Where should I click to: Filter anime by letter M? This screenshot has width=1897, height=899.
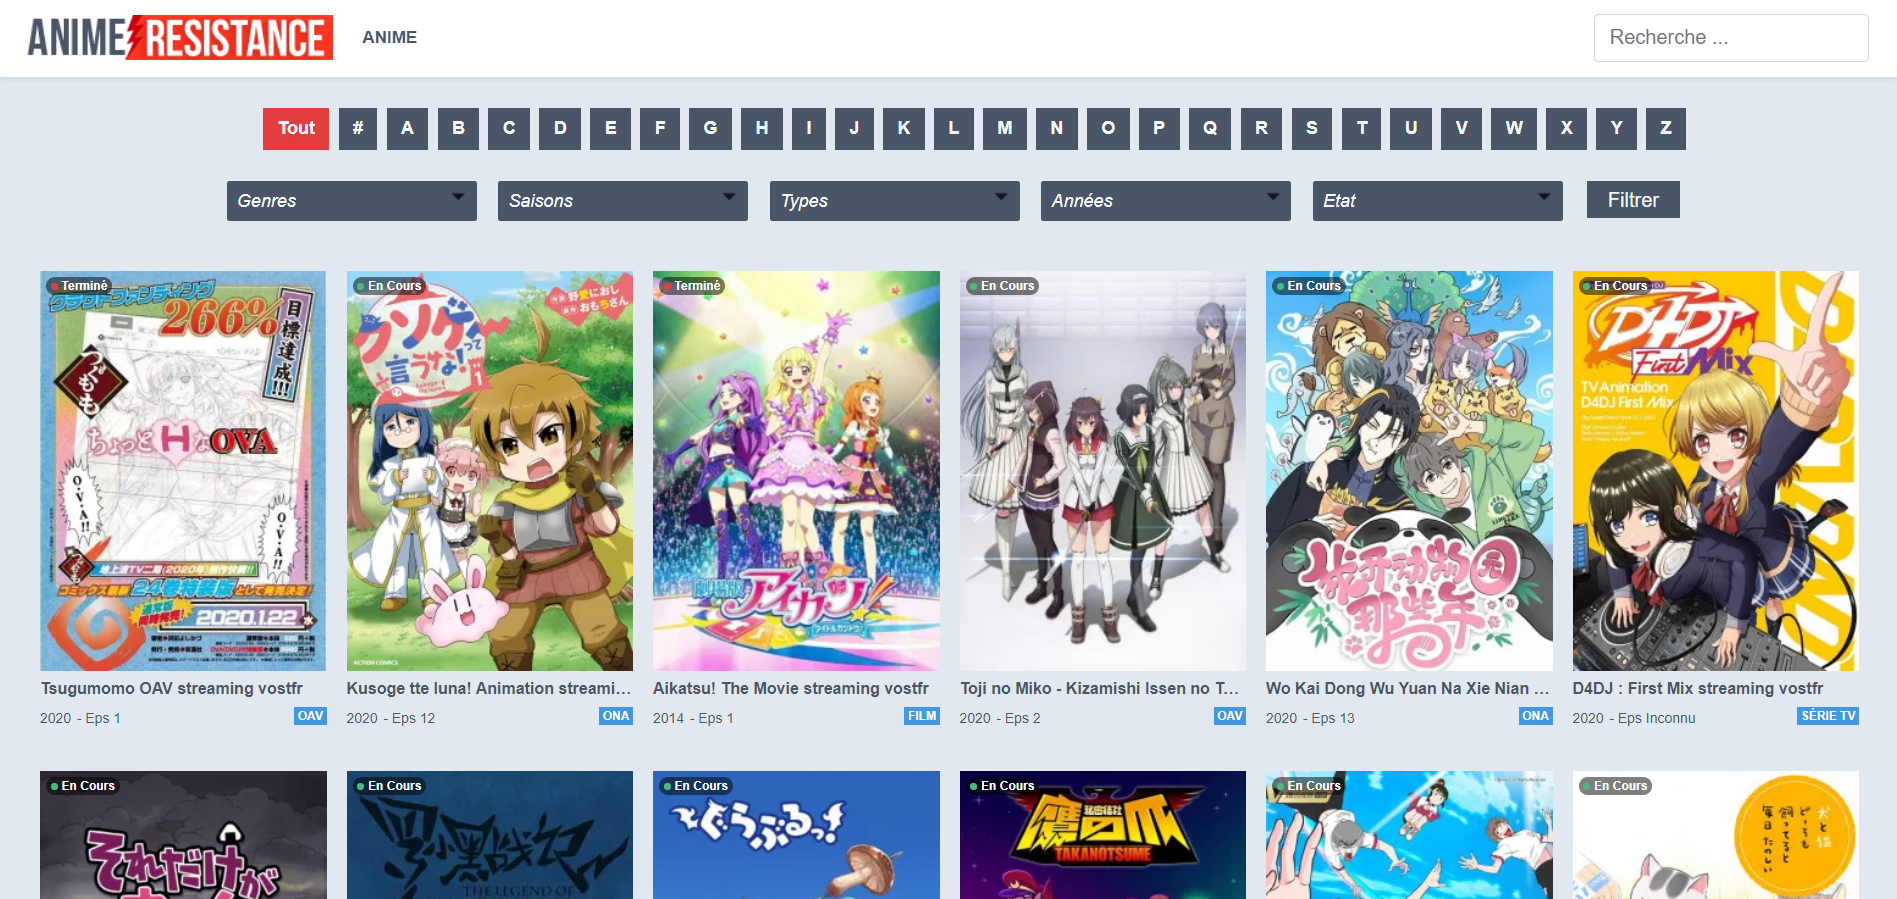click(1005, 128)
